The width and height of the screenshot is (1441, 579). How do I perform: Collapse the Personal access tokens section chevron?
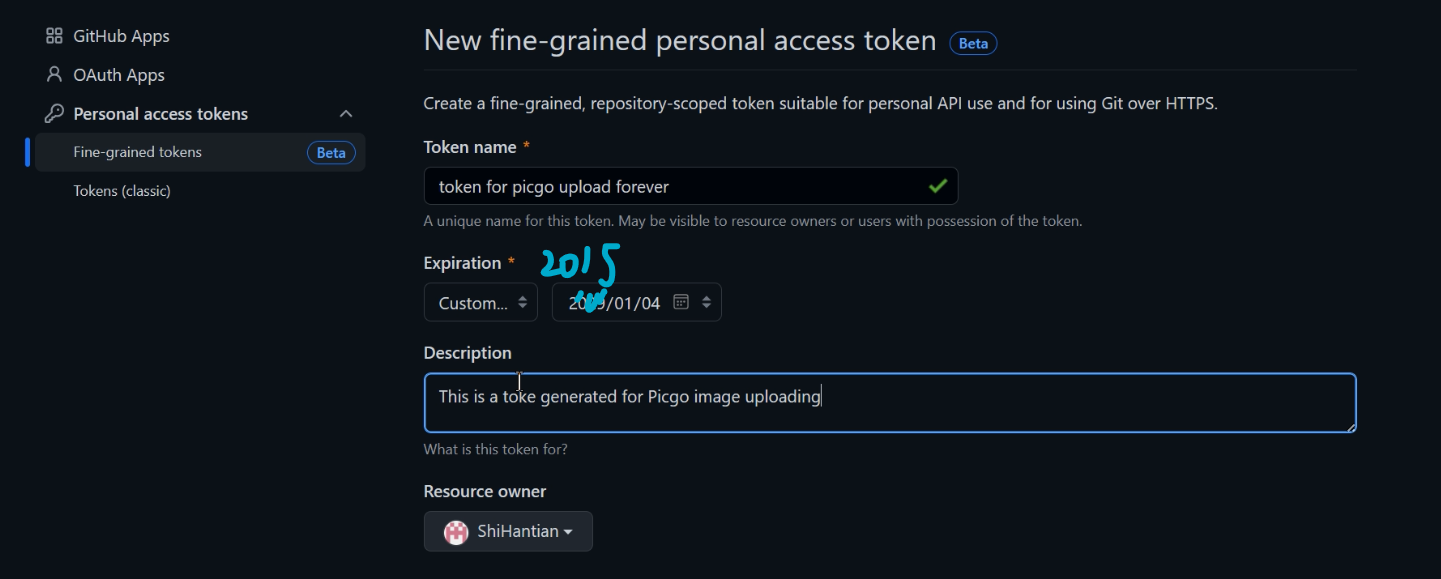click(x=346, y=114)
